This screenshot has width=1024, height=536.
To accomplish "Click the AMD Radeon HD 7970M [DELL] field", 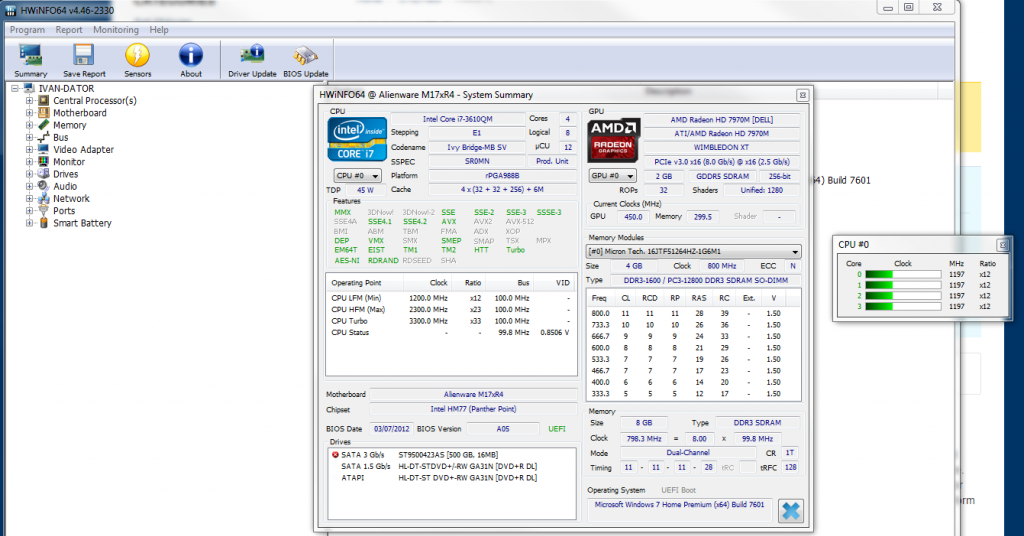I will coord(722,119).
